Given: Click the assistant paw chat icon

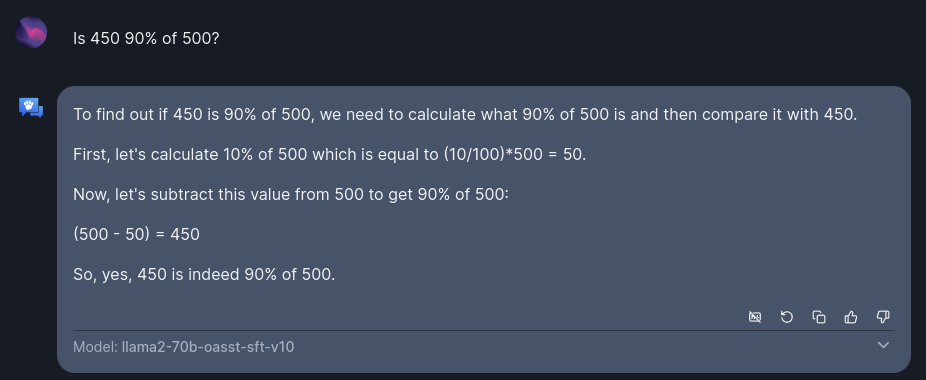Looking at the screenshot, I should tap(31, 108).
